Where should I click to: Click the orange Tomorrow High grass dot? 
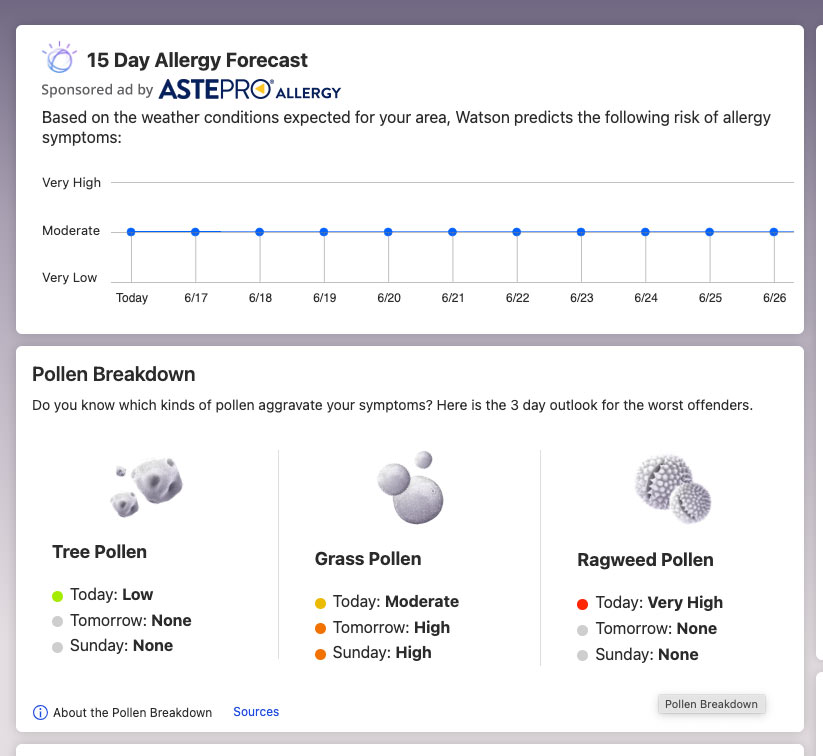pos(320,628)
